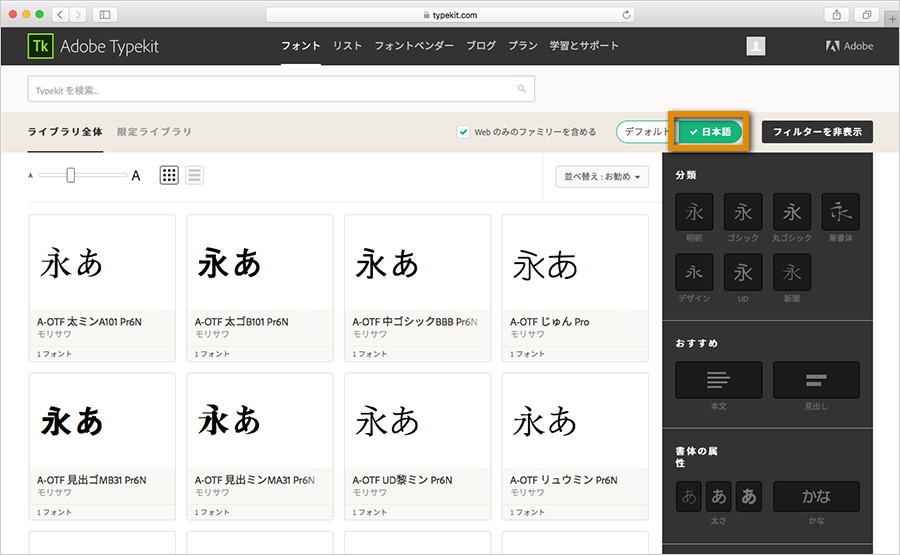Open プラン nav menu
The height and width of the screenshot is (555, 900).
523,46
